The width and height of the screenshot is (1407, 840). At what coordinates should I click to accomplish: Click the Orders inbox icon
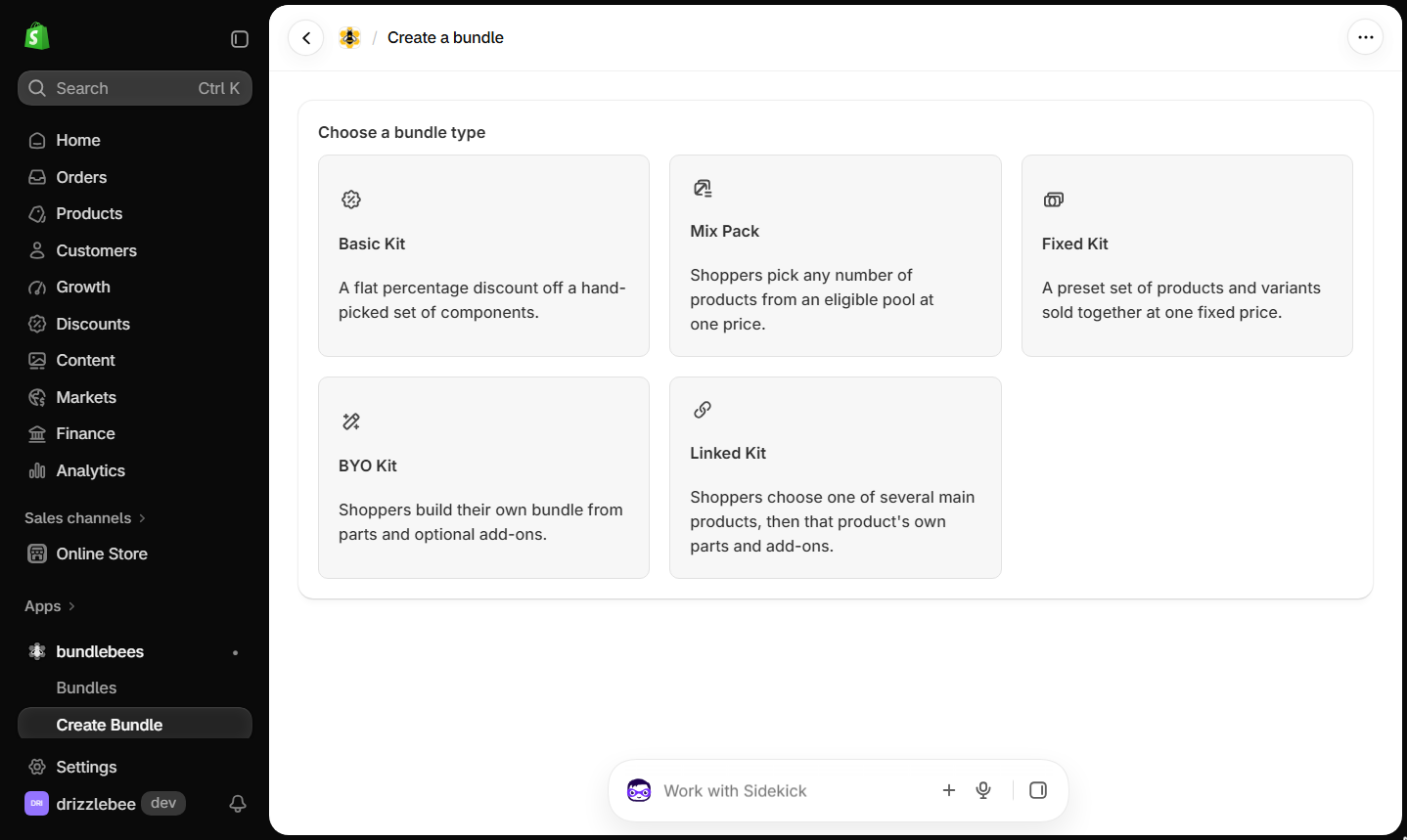pos(37,177)
